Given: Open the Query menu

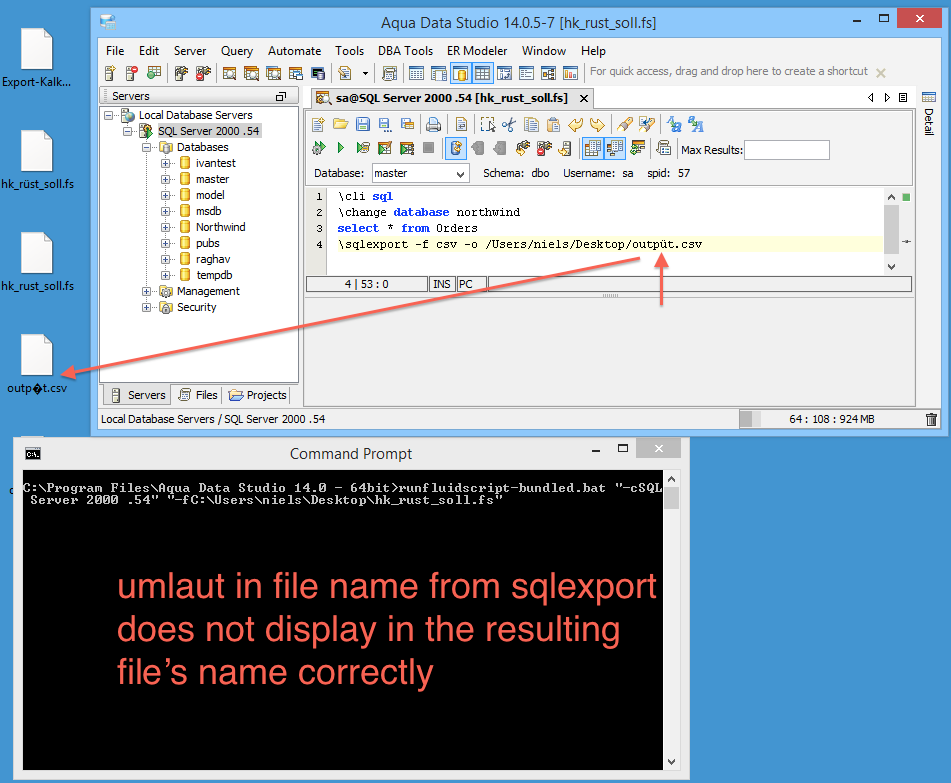Looking at the screenshot, I should 237,51.
